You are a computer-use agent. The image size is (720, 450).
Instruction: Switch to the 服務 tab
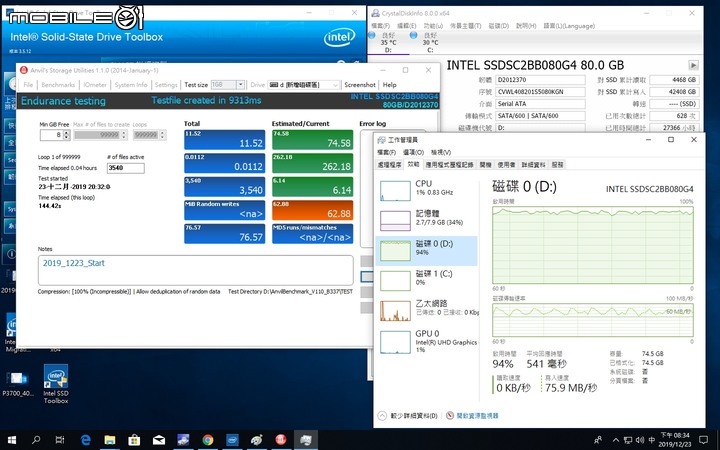[557, 164]
